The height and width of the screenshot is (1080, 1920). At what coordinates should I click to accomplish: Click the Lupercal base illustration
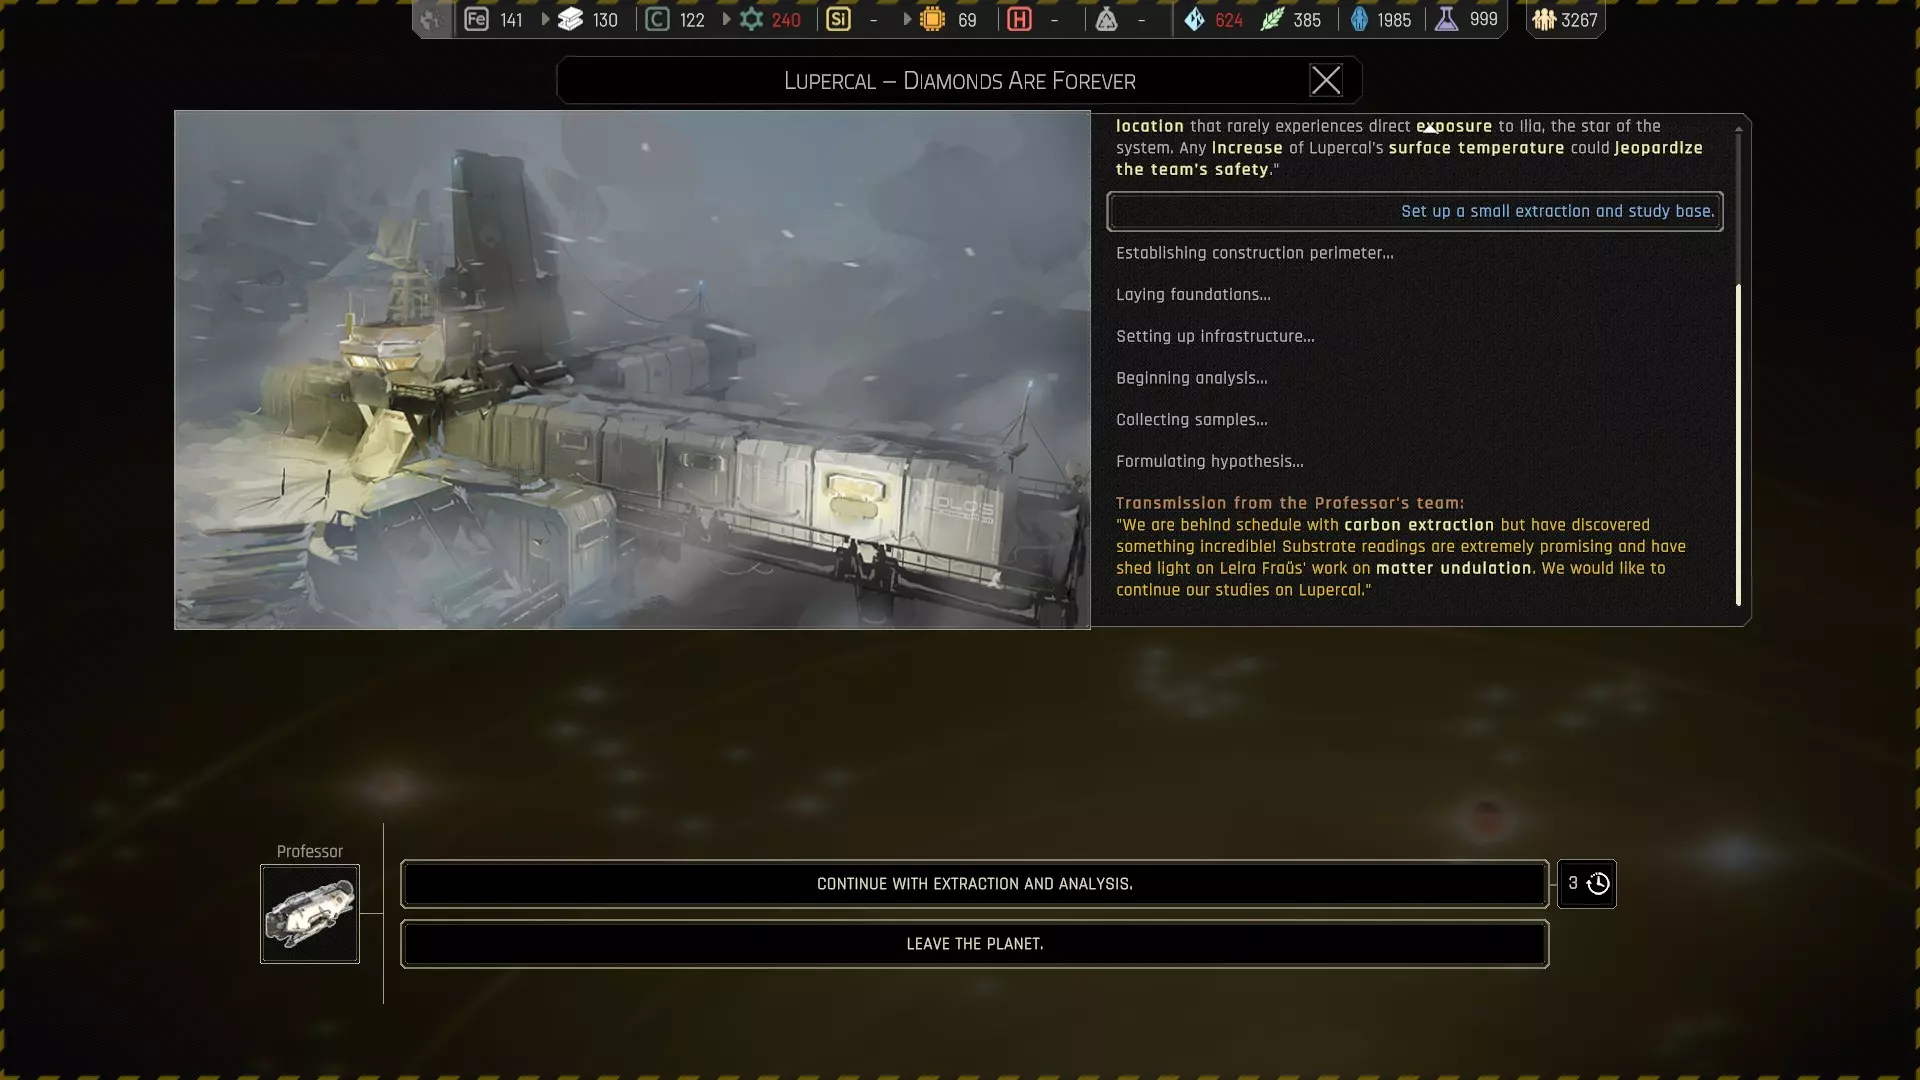point(632,369)
